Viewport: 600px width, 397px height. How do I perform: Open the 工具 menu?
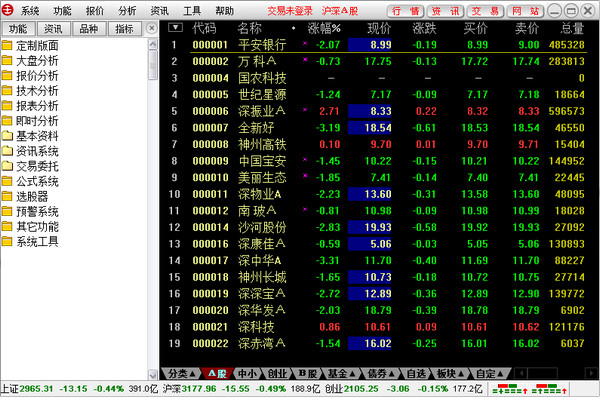tap(192, 11)
